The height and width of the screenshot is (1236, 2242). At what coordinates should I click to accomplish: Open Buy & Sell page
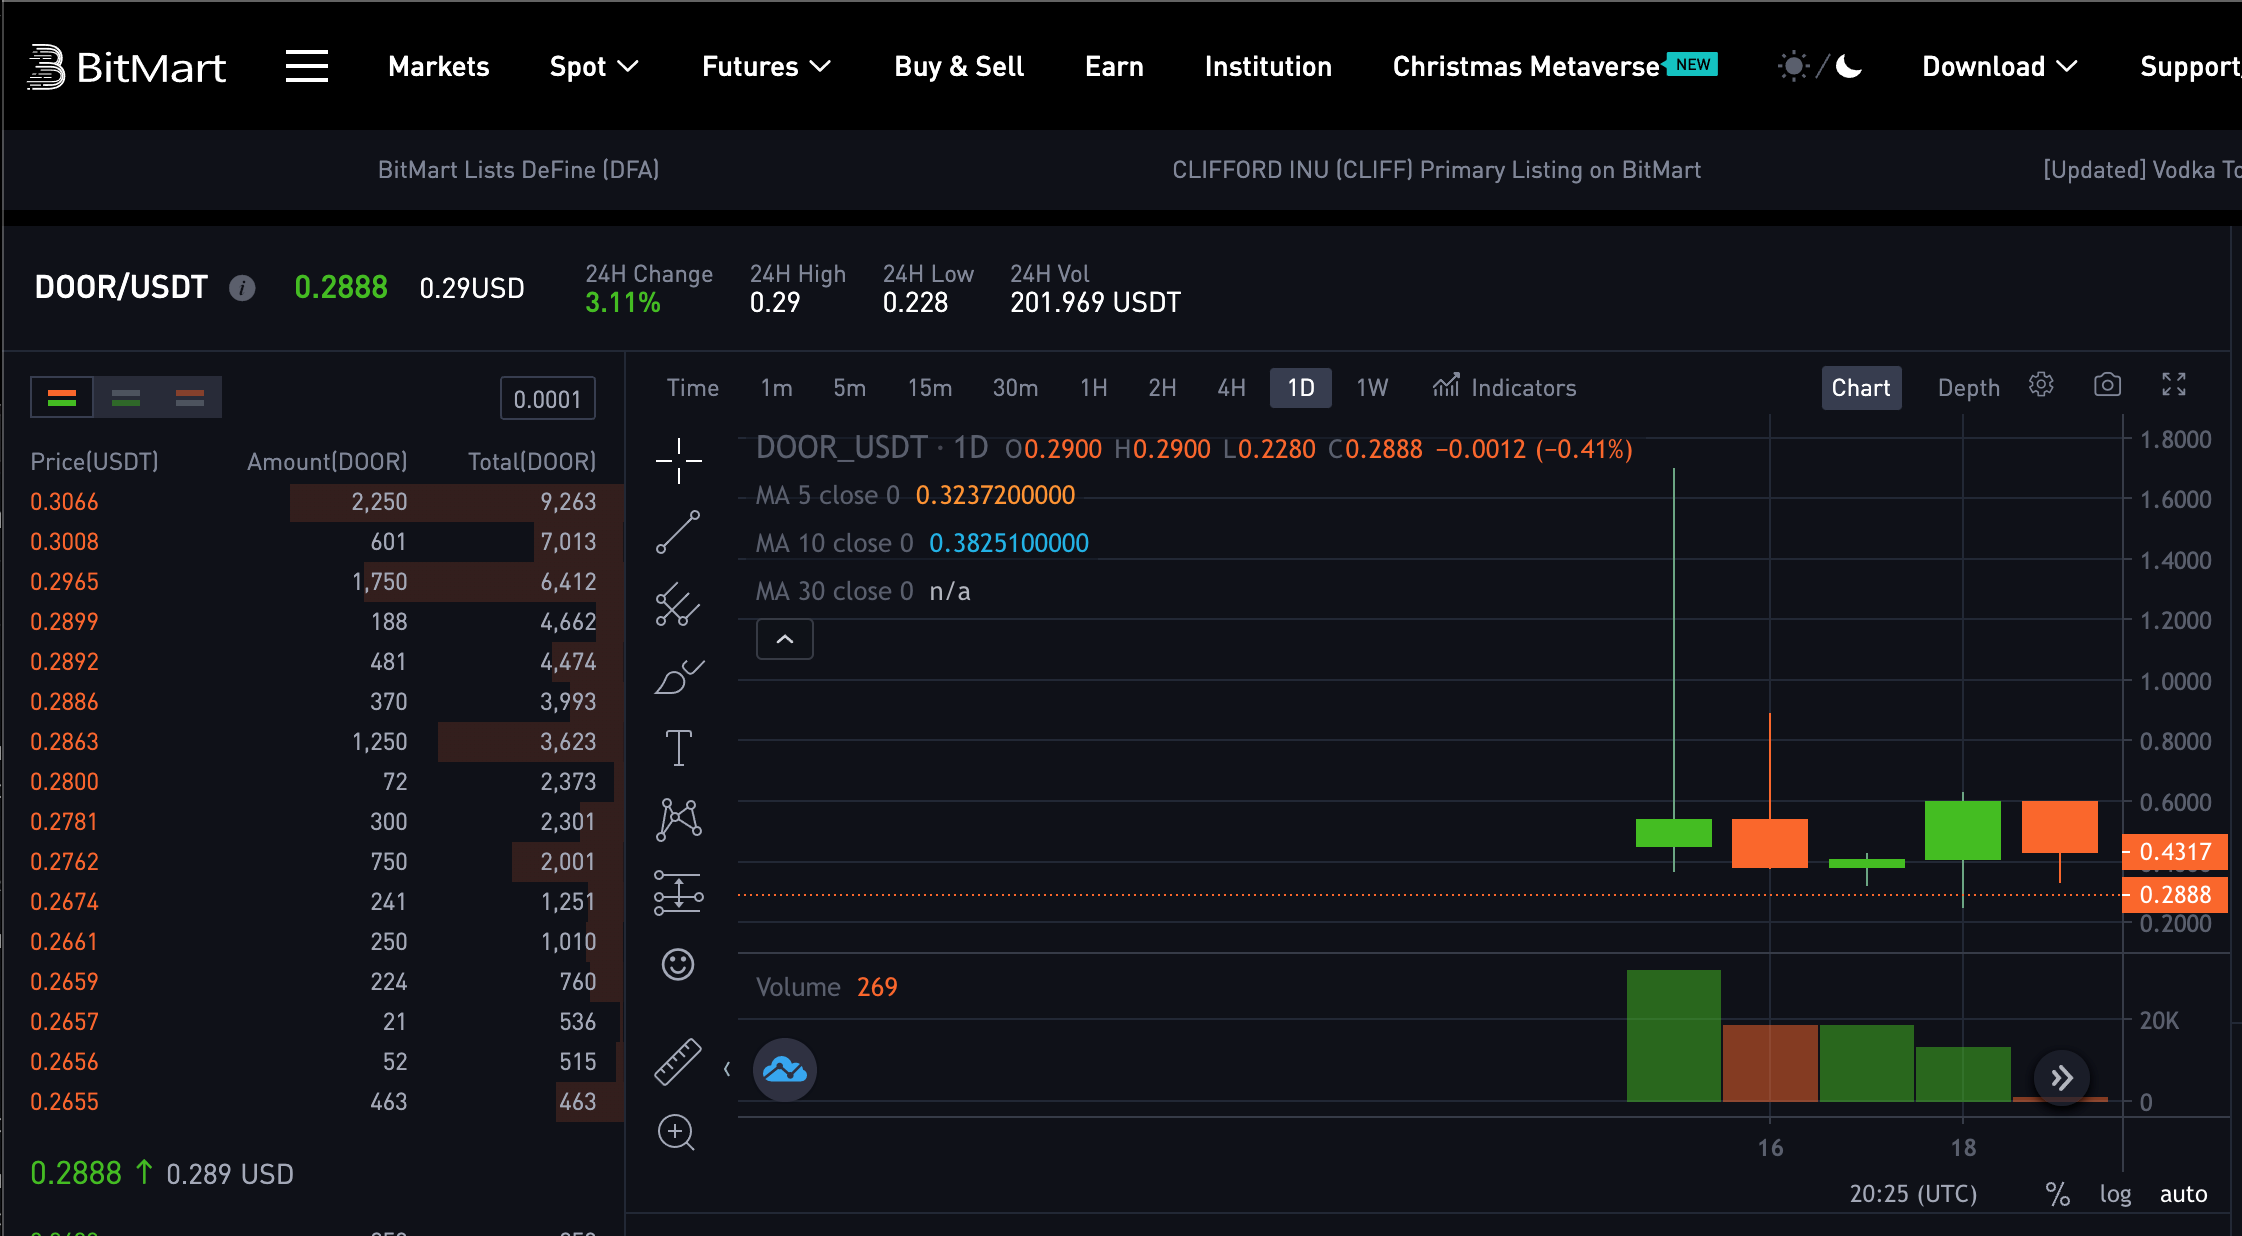959,67
